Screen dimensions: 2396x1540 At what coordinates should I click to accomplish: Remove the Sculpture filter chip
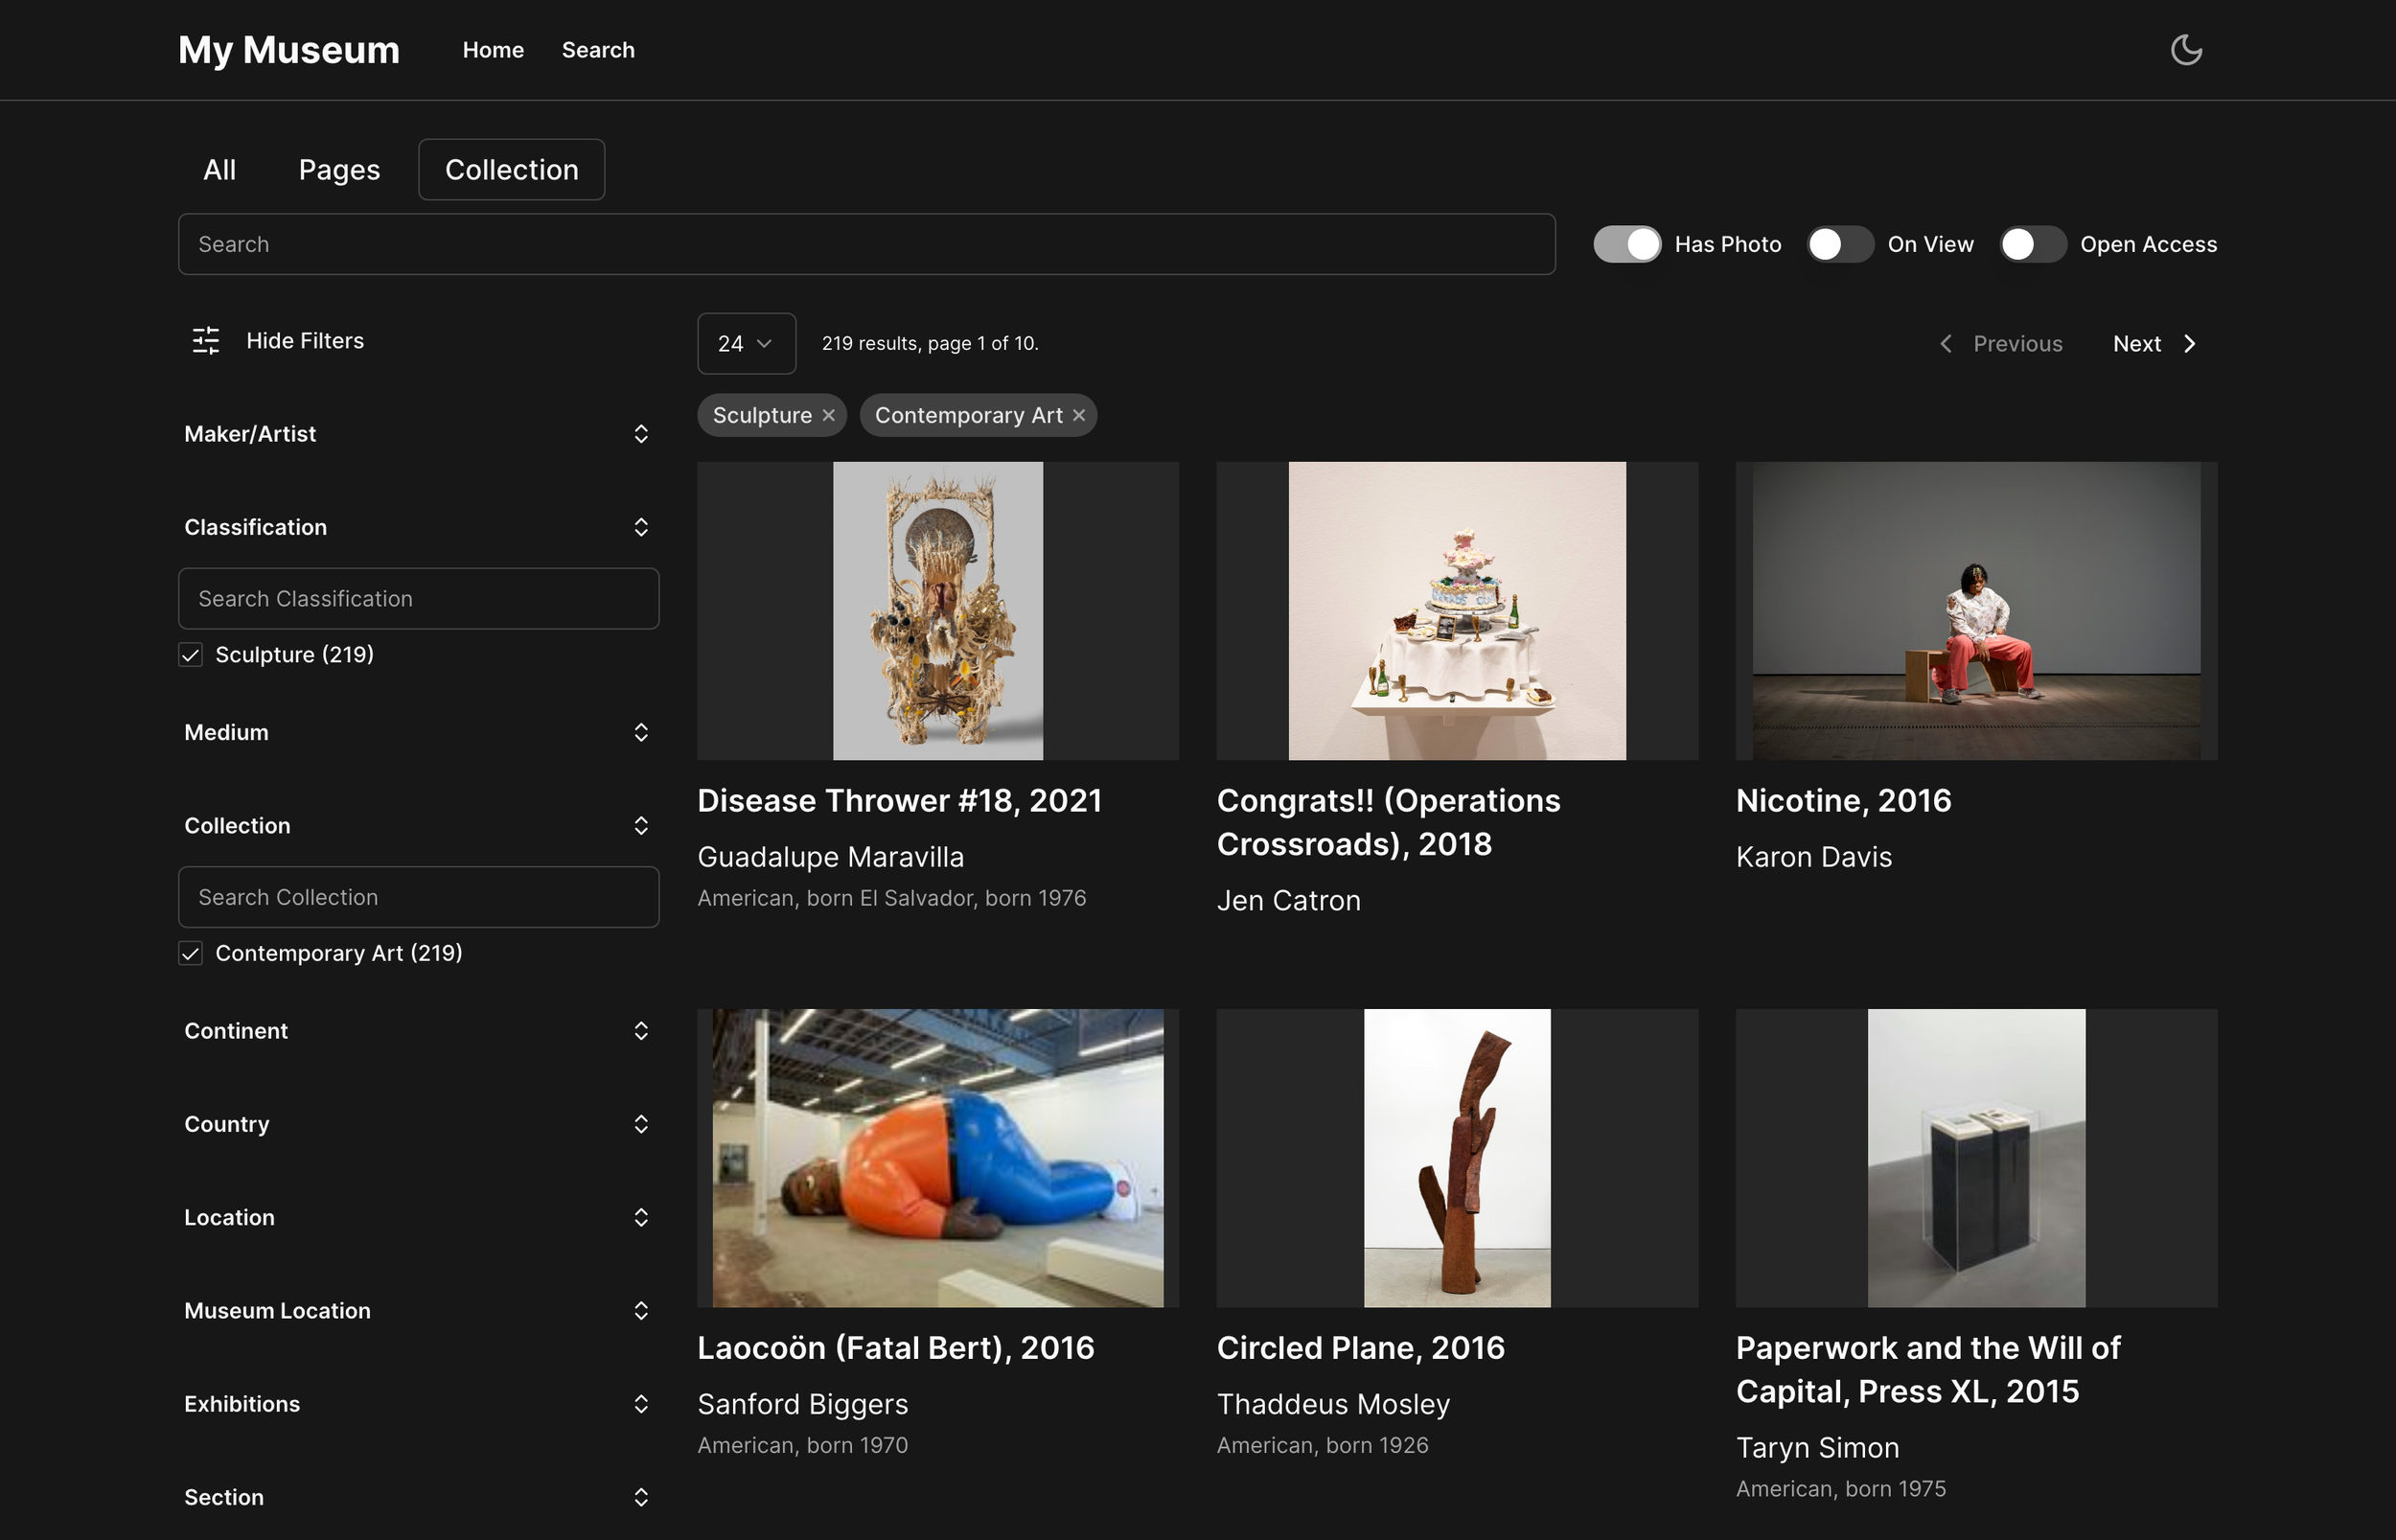coord(828,415)
